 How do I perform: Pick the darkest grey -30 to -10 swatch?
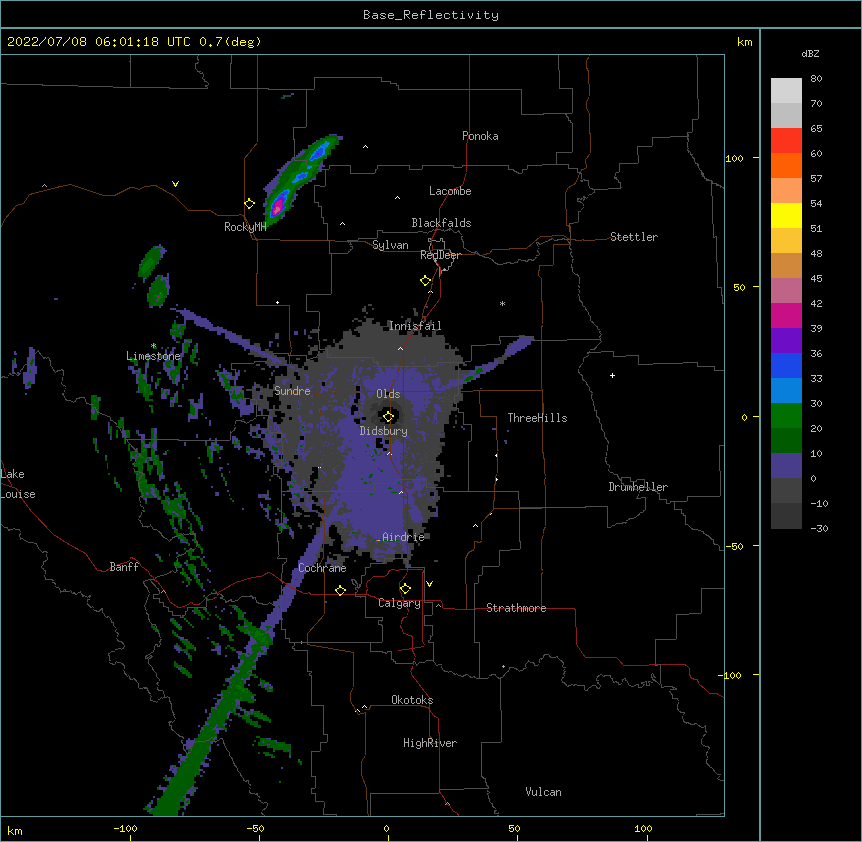786,516
